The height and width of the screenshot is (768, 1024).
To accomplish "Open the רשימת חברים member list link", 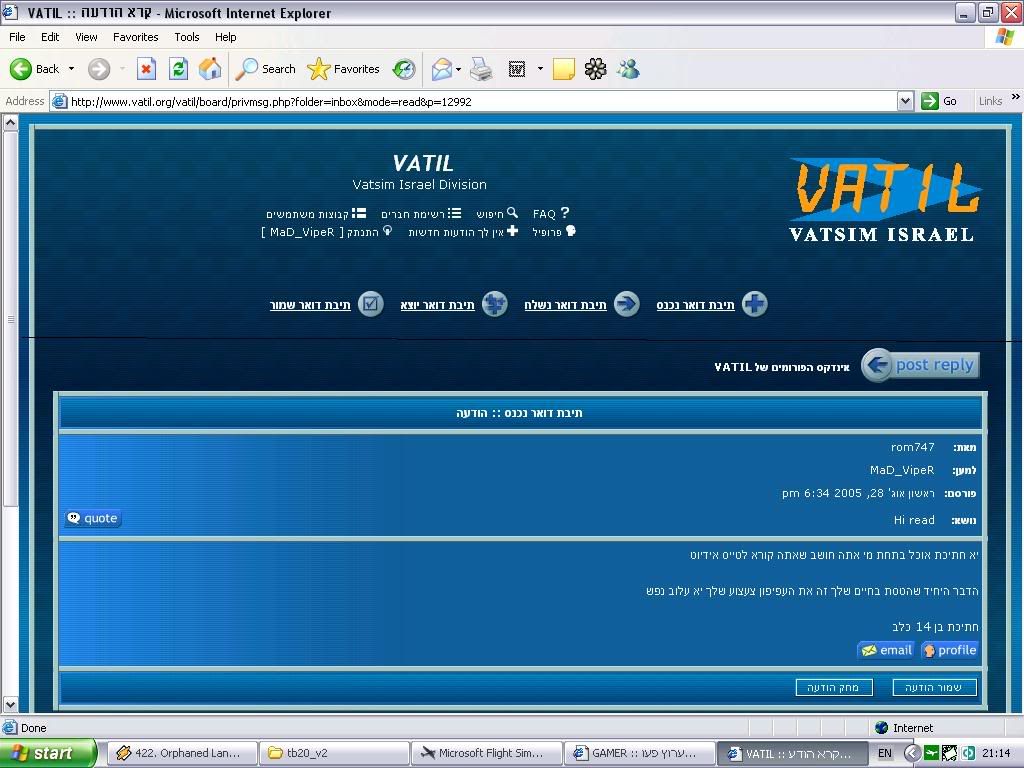I will pyautogui.click(x=421, y=214).
